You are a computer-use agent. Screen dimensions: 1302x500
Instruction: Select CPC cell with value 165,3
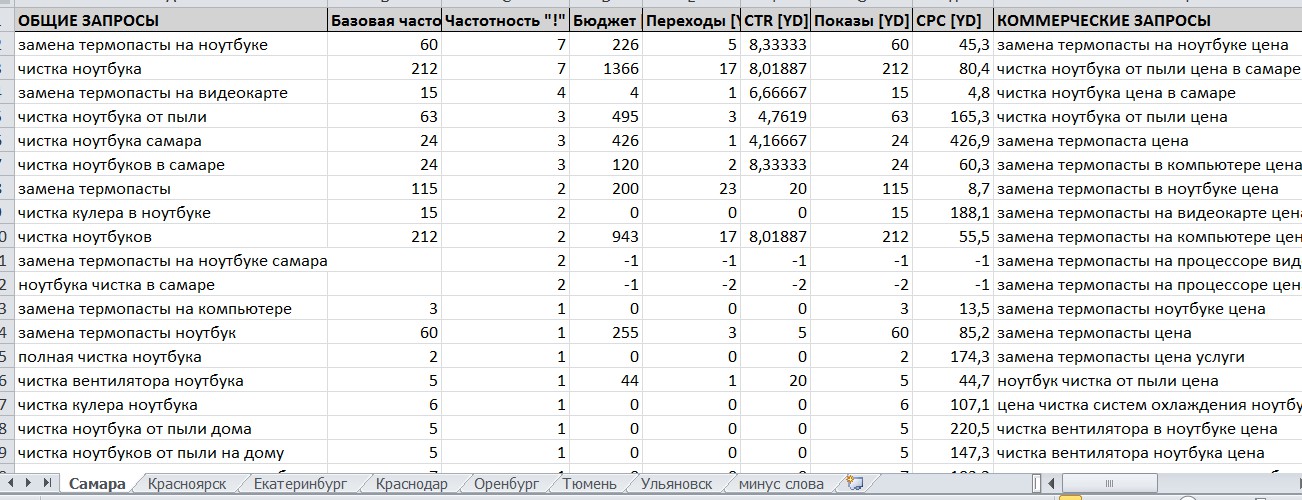[953, 117]
